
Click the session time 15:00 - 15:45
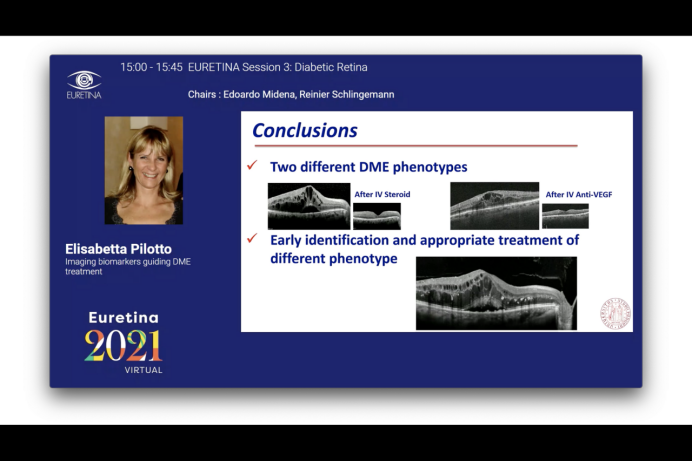151,68
